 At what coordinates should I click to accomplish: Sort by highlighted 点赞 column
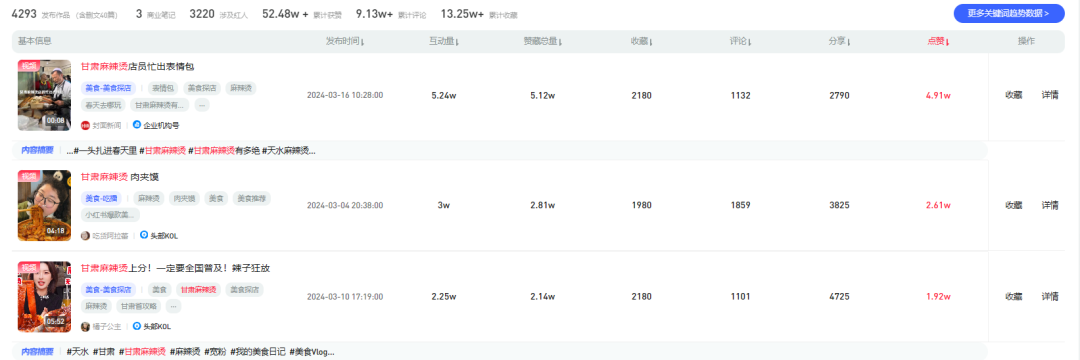coord(938,41)
